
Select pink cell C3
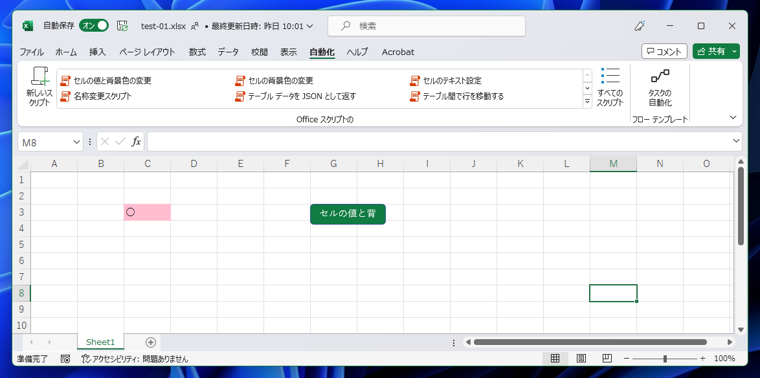tap(147, 212)
